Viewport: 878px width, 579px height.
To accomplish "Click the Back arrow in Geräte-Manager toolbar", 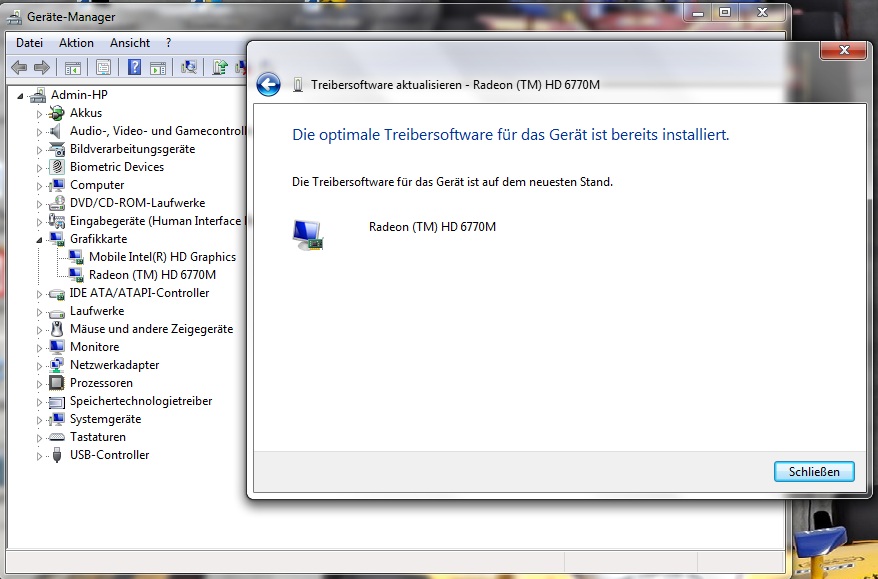I will pyautogui.click(x=19, y=68).
